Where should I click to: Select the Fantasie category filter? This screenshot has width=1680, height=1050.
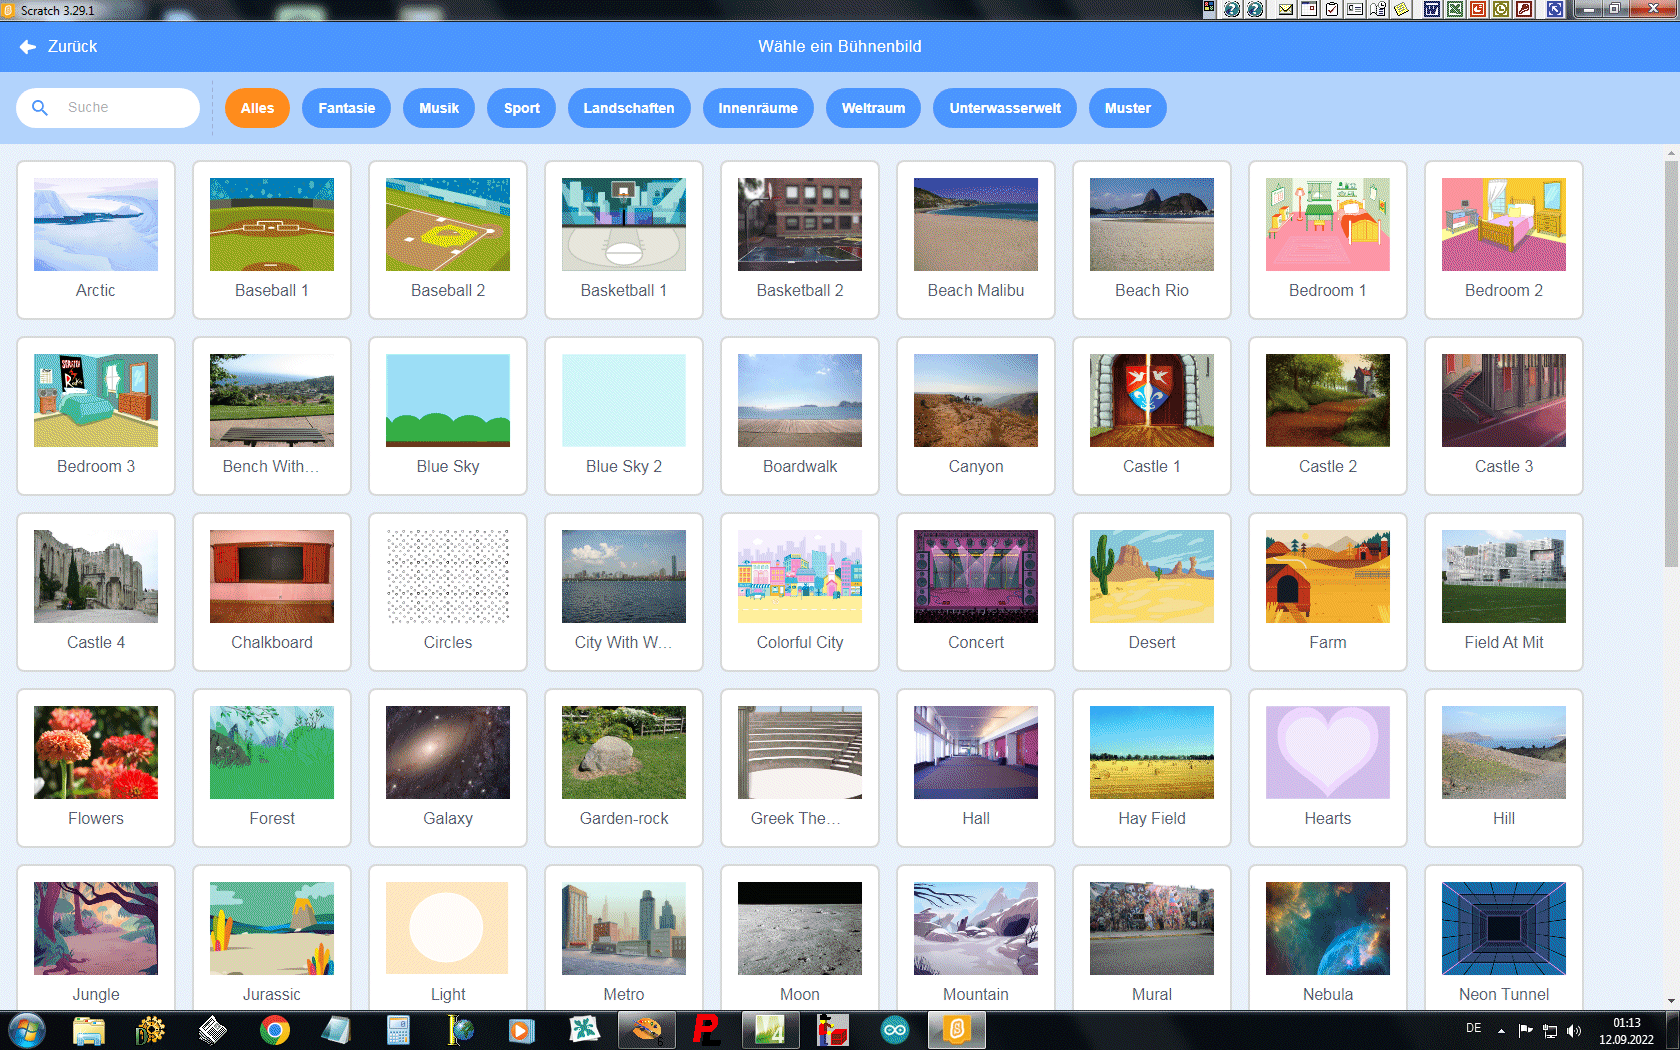pyautogui.click(x=346, y=108)
